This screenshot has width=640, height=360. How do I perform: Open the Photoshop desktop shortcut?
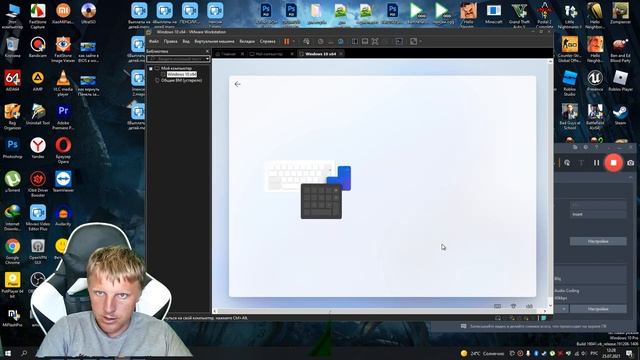coord(12,149)
